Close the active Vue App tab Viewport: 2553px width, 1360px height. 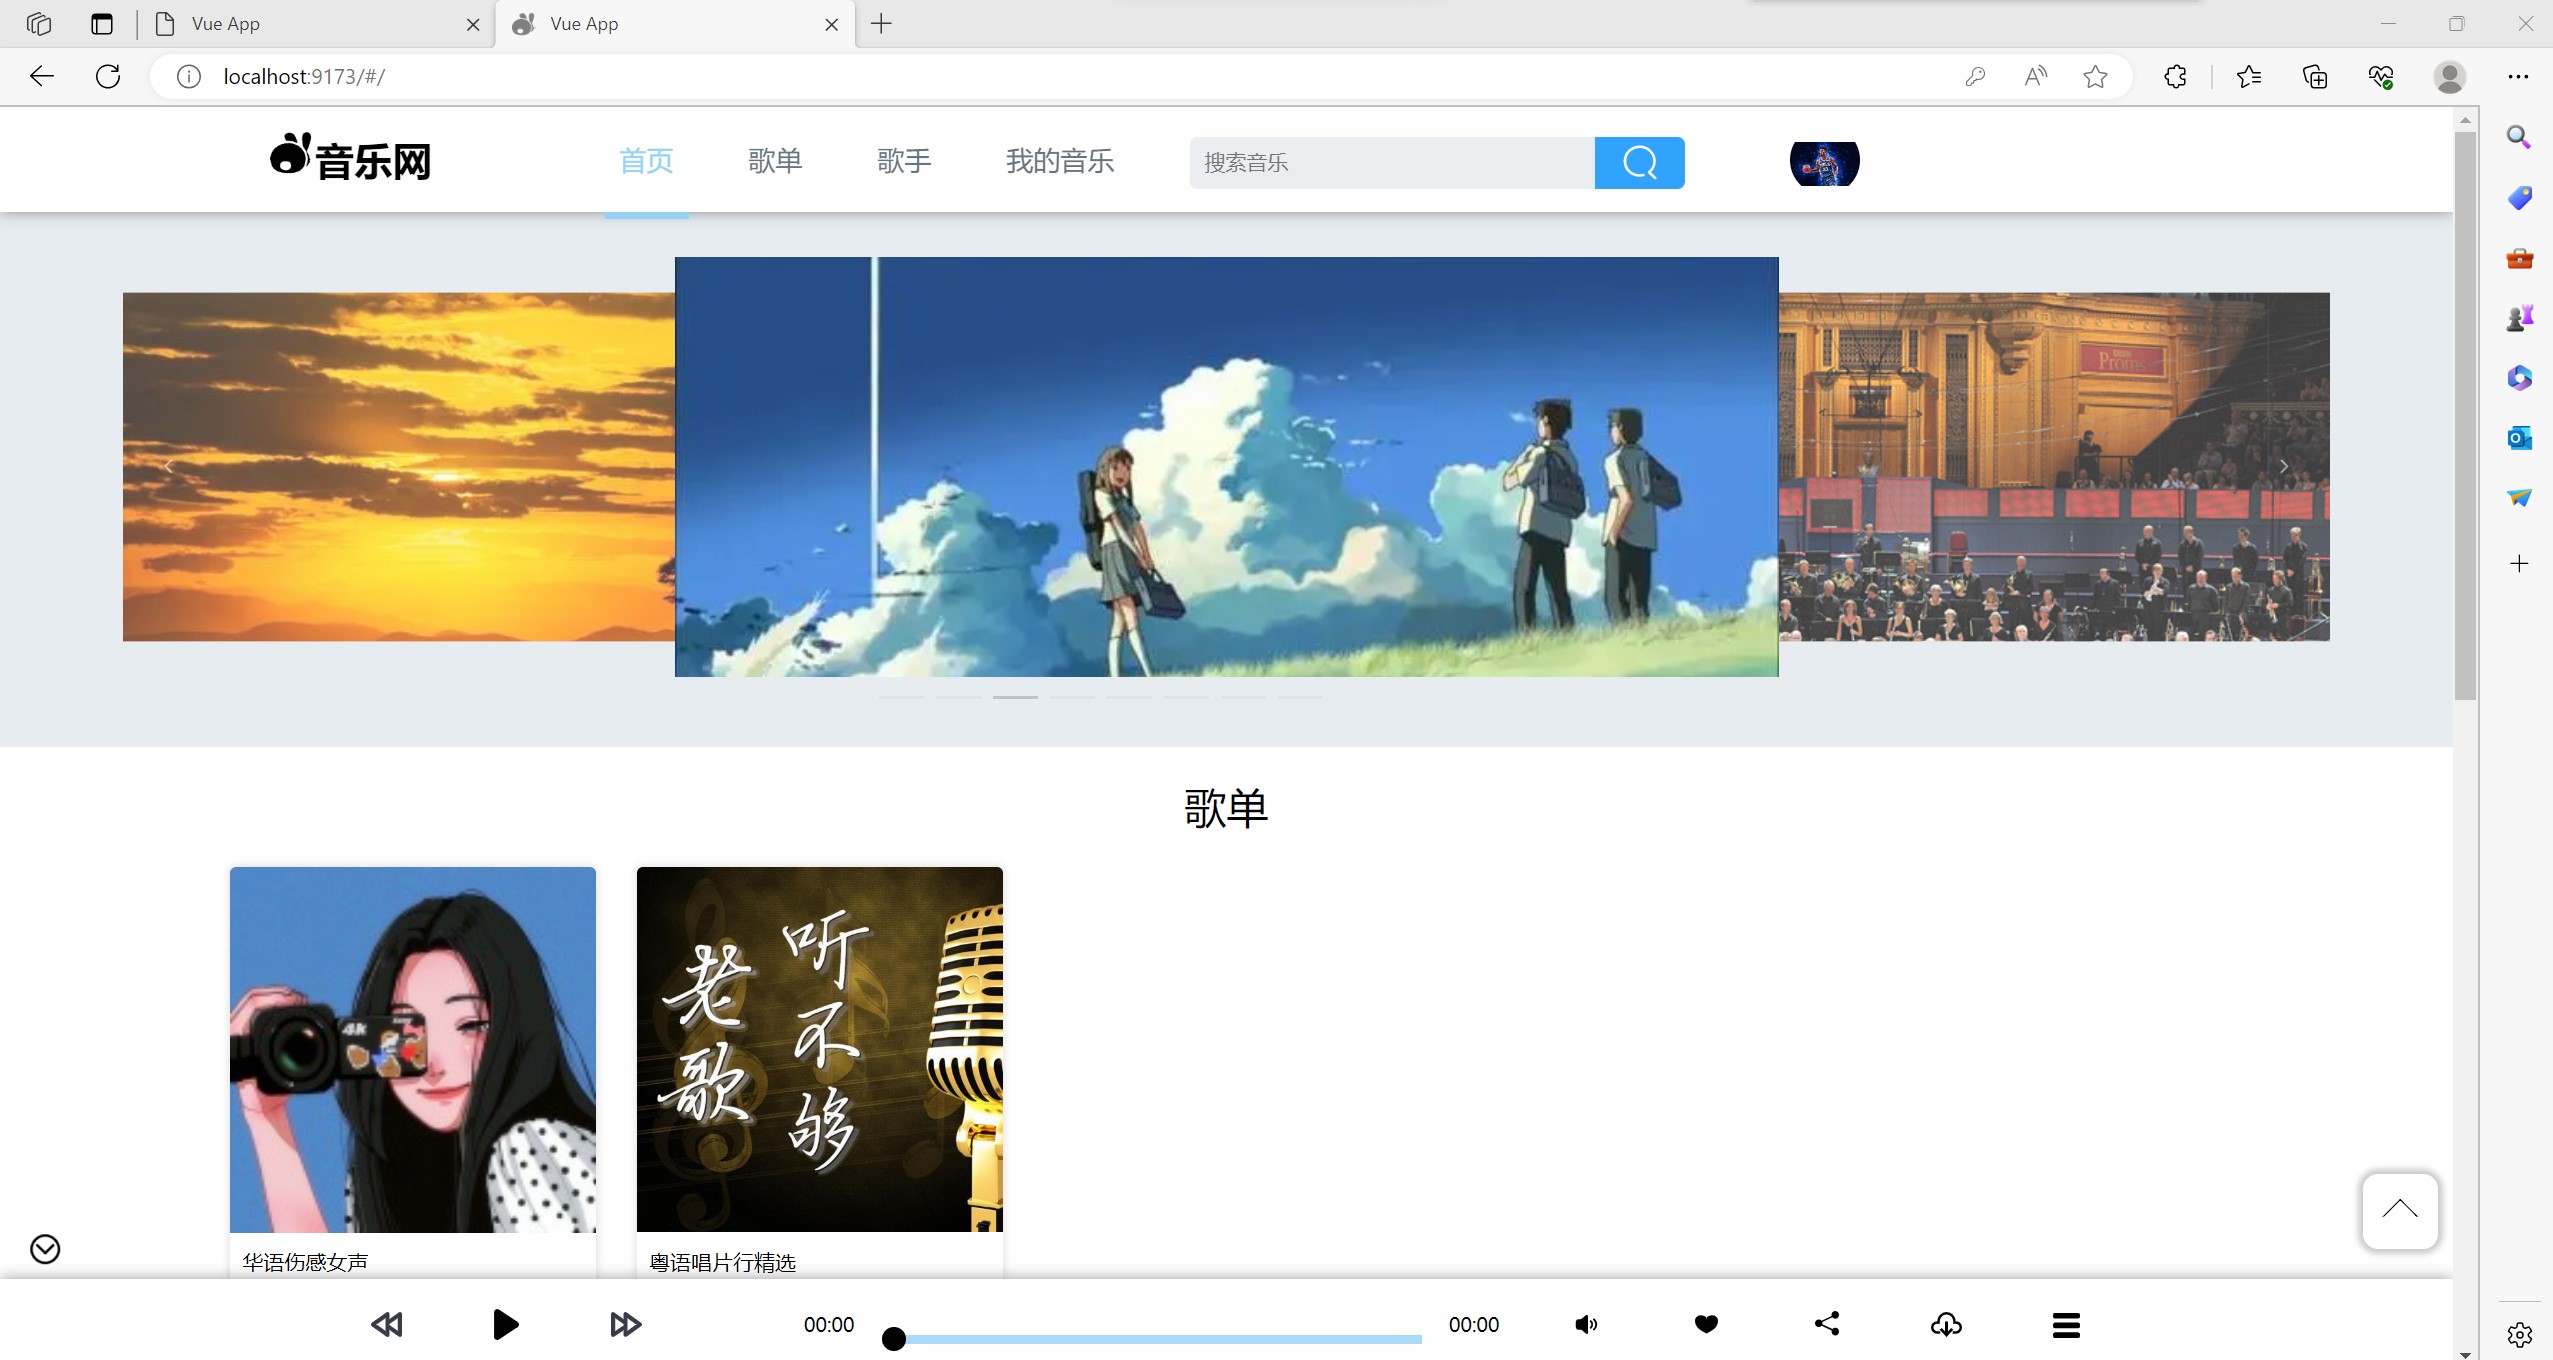831,25
